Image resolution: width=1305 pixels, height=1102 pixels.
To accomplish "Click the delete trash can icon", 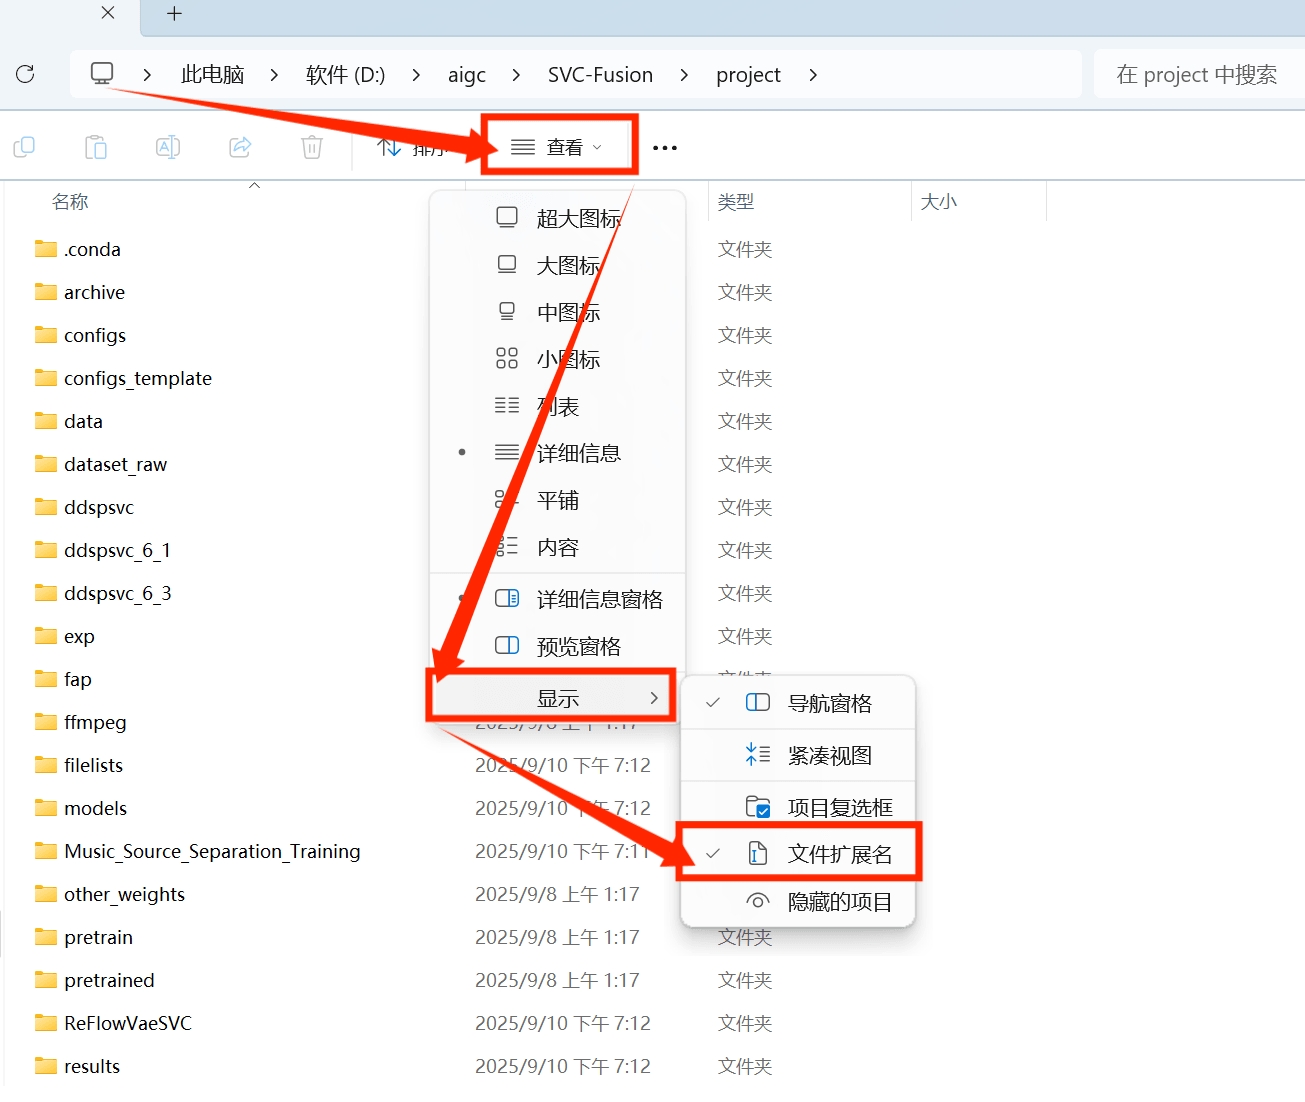I will coord(312,148).
